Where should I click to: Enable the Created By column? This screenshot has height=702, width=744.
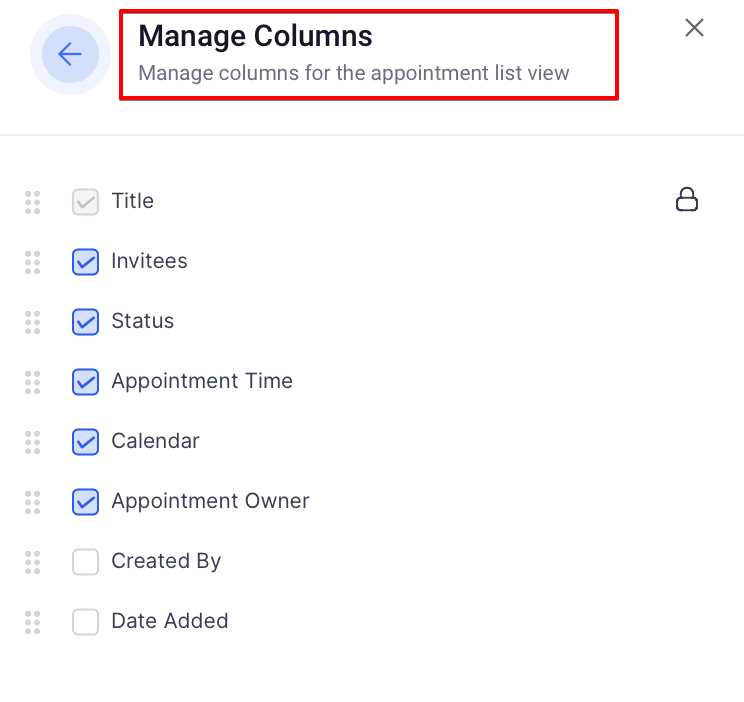(x=86, y=562)
